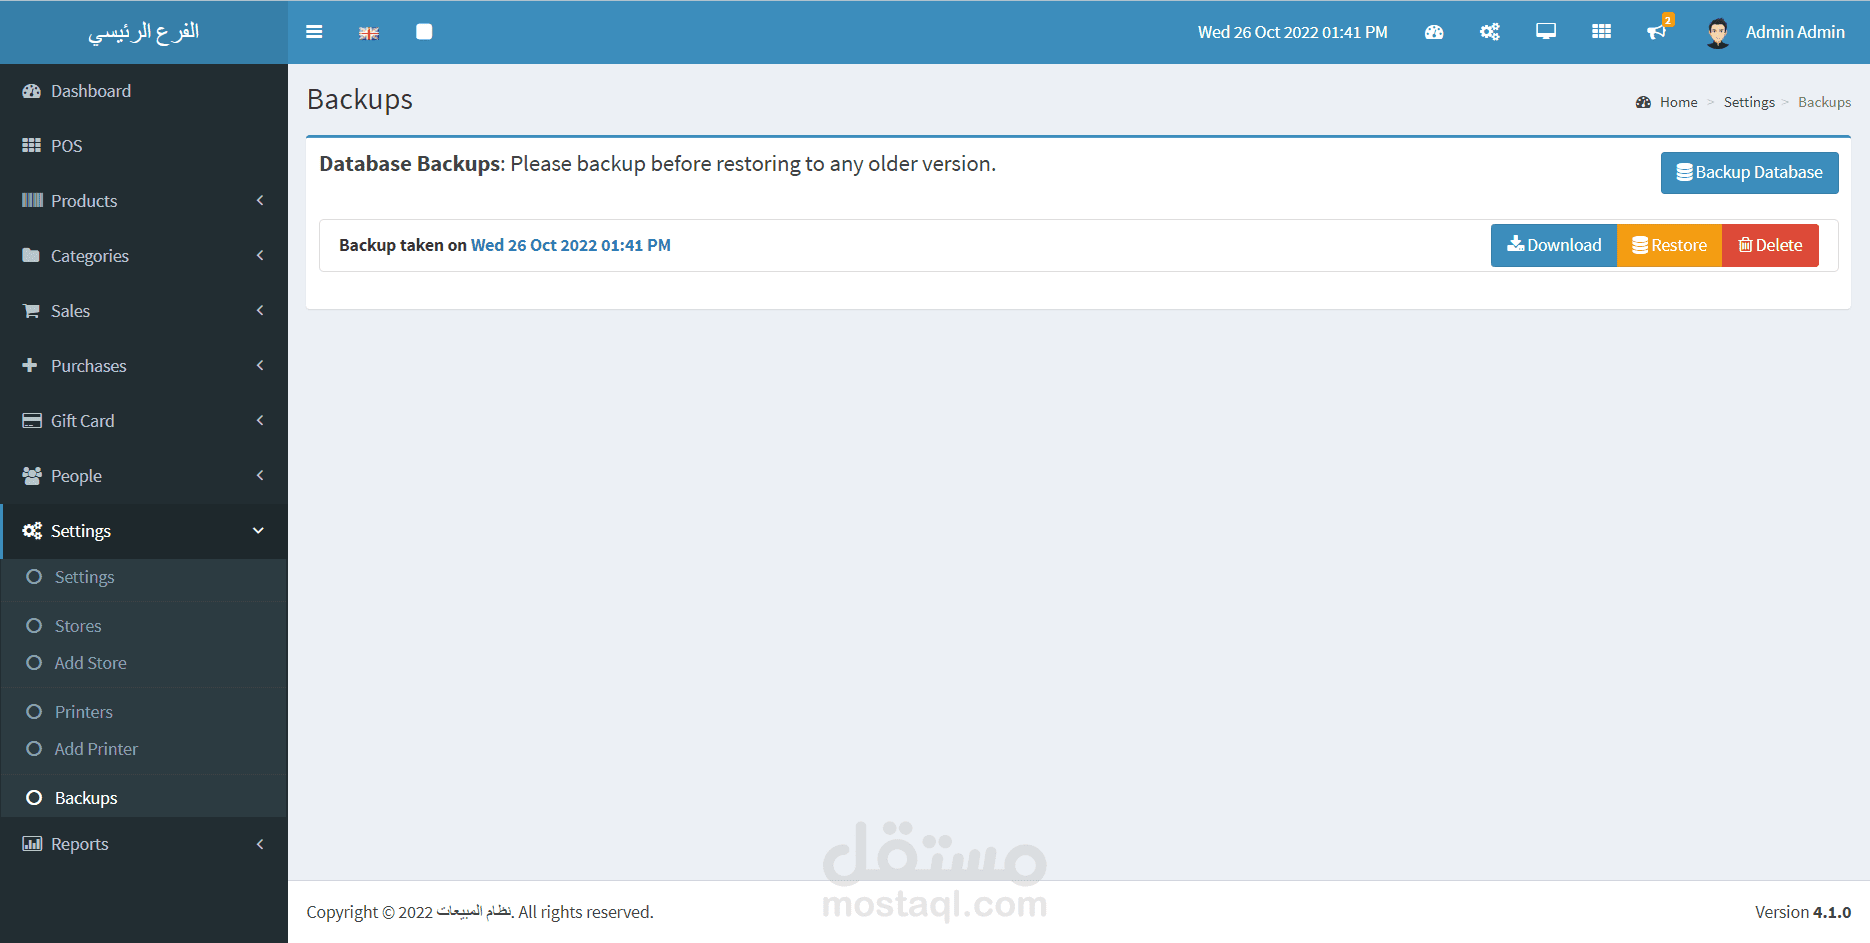Click the Gift Card icon in the sidebar
The image size is (1870, 943).
(x=32, y=421)
